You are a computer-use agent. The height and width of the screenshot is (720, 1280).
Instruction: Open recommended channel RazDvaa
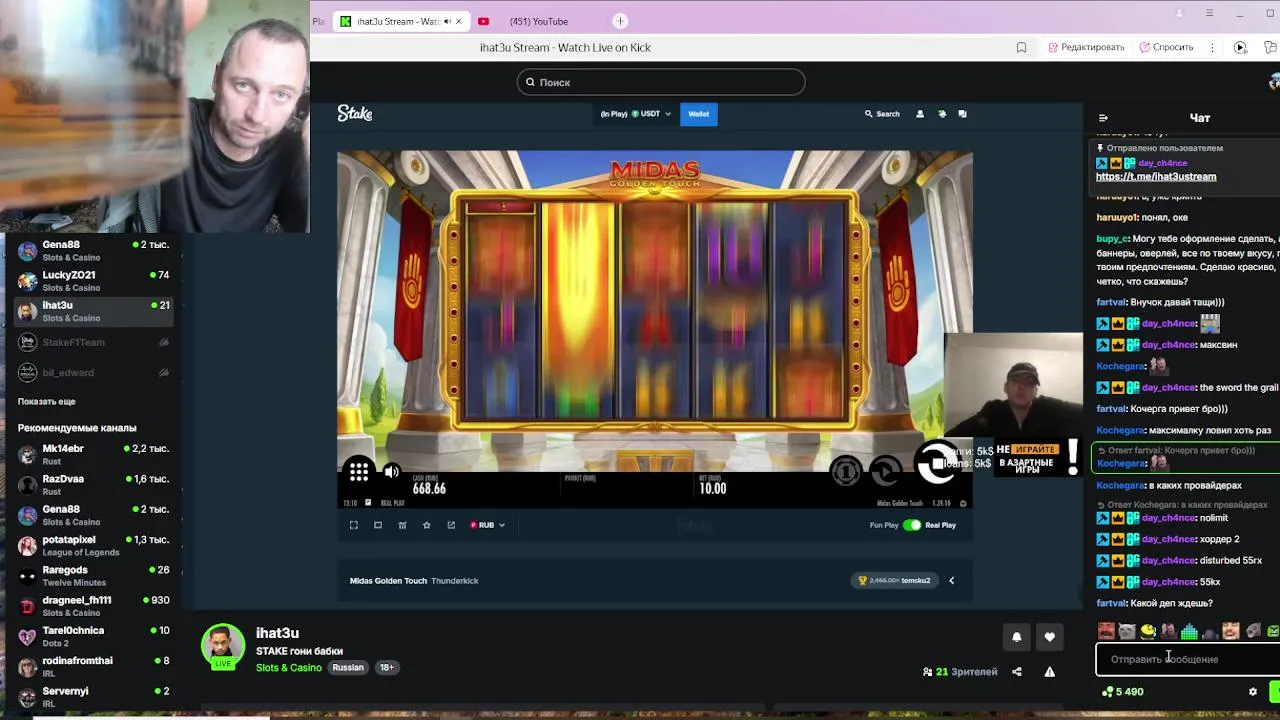point(93,485)
